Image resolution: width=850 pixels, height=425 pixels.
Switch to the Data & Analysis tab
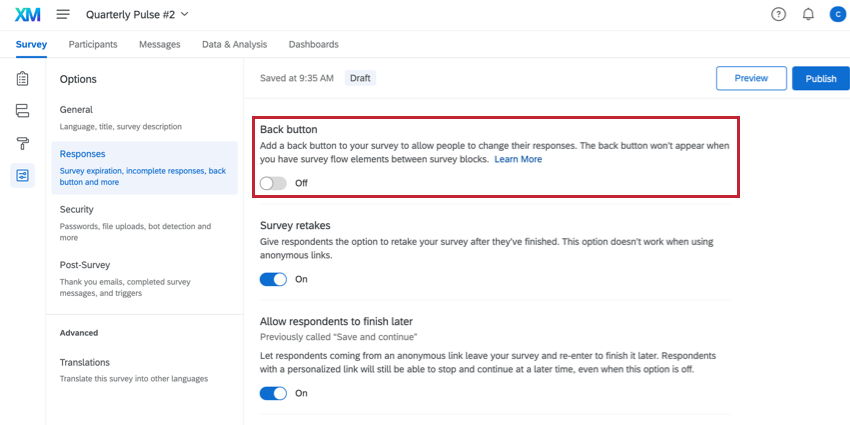(234, 44)
